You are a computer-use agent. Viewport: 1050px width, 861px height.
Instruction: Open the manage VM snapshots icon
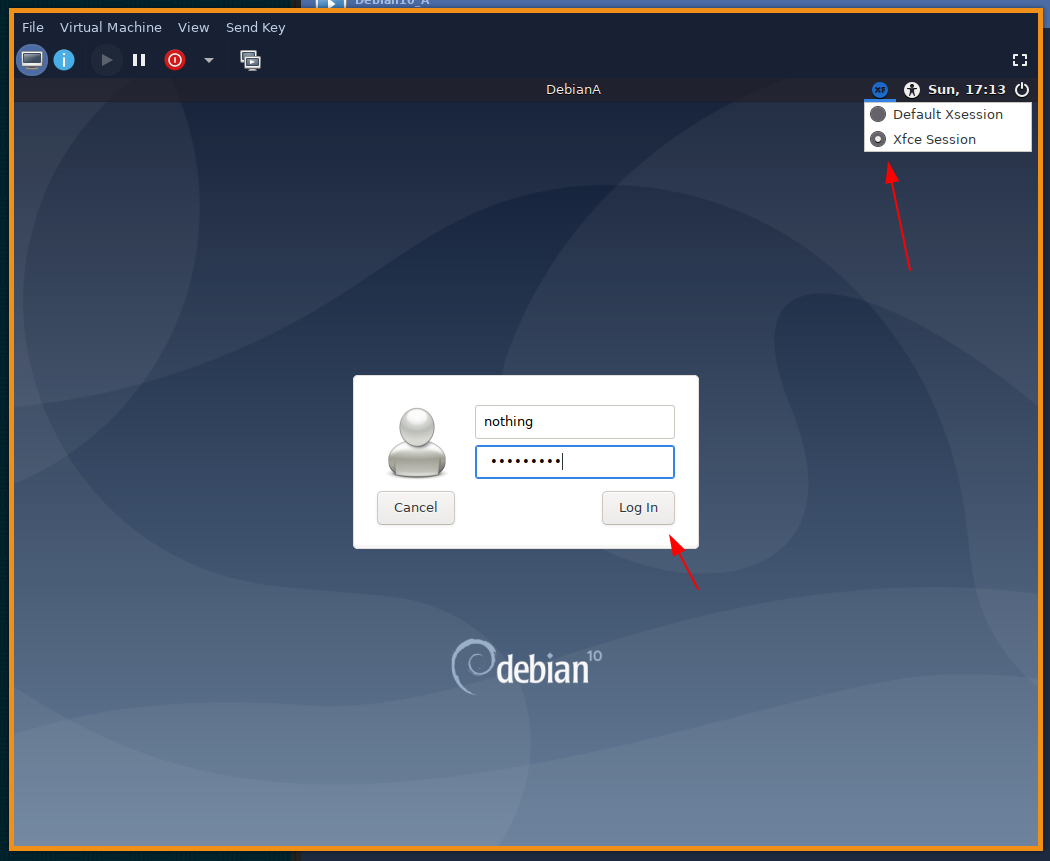pos(250,60)
